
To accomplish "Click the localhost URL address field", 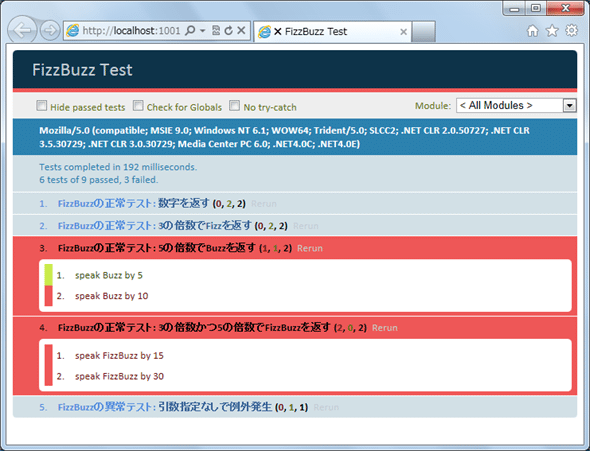I will [x=132, y=30].
